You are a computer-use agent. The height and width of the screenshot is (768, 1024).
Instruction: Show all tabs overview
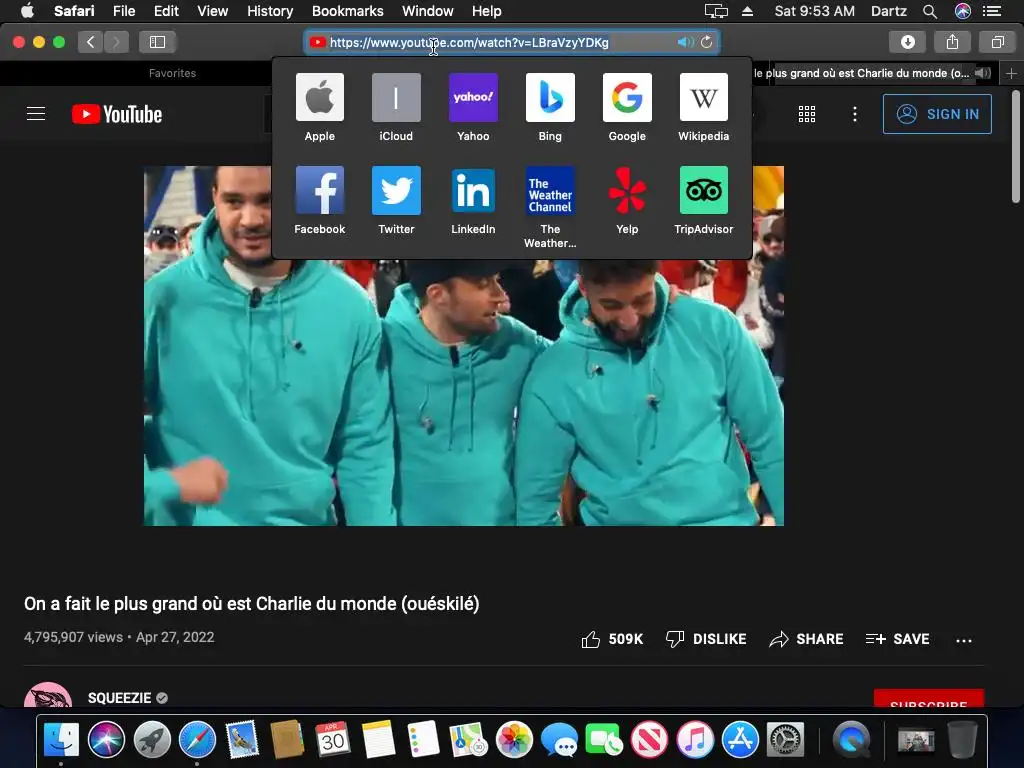click(x=997, y=42)
